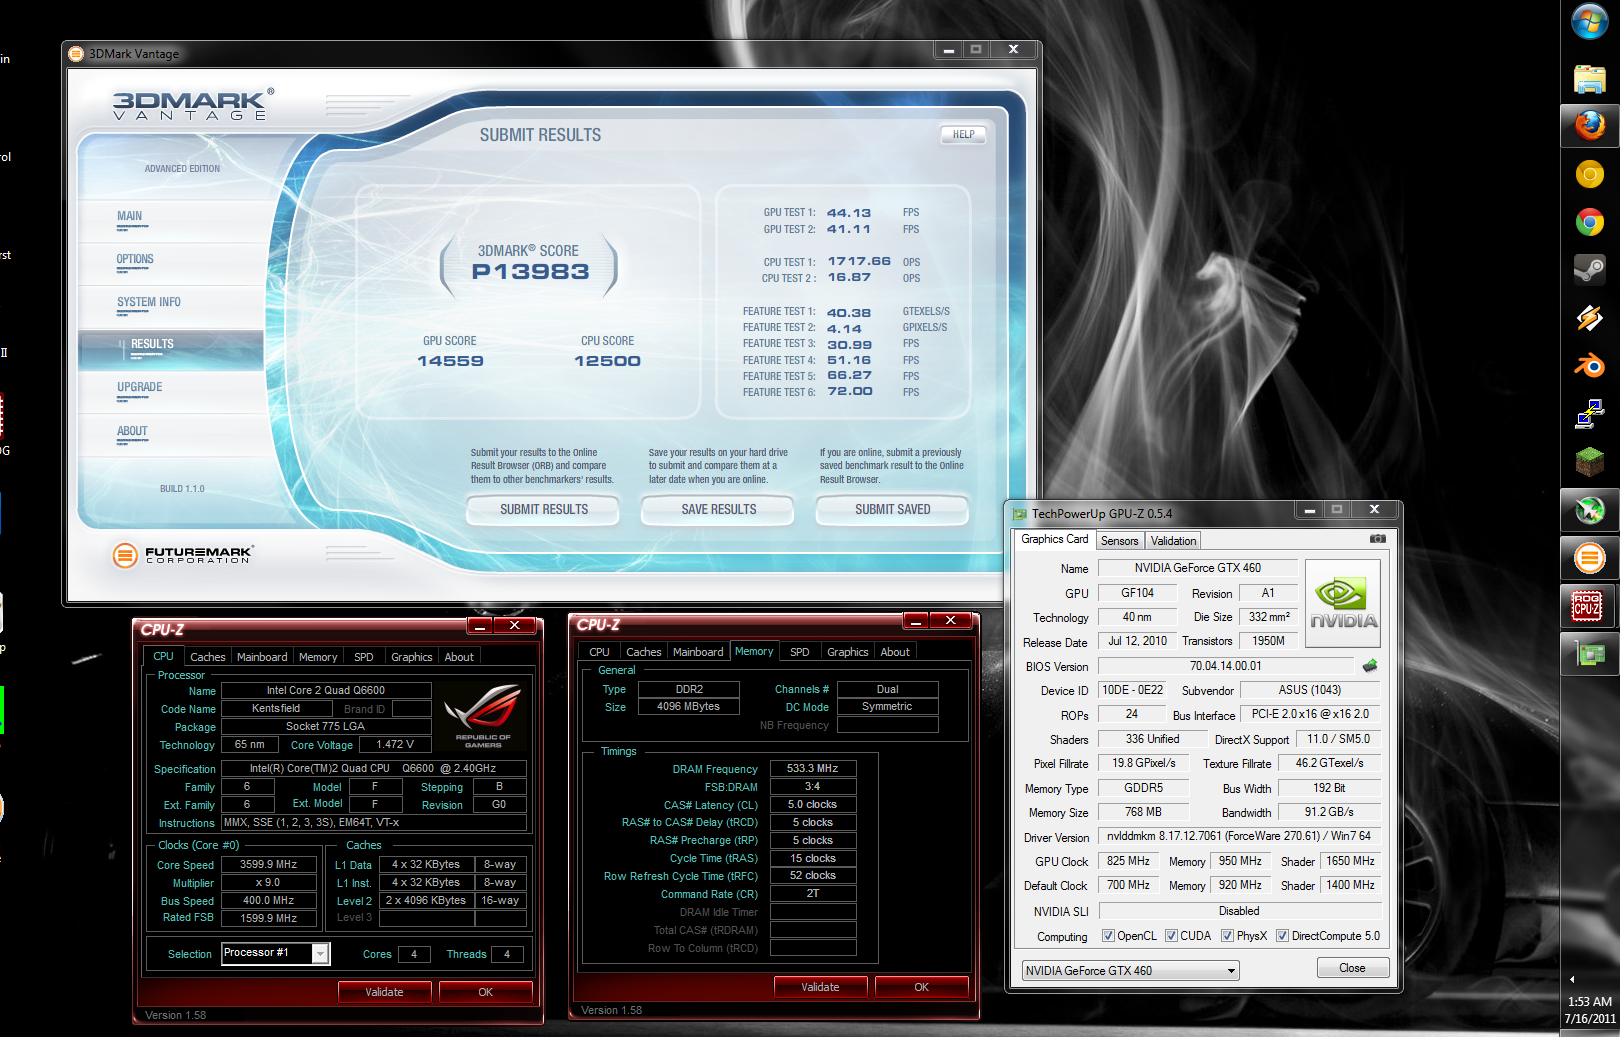Switch to the GPU-Z graphics card taskbar icon
This screenshot has width=1620, height=1037.
[x=1589, y=654]
